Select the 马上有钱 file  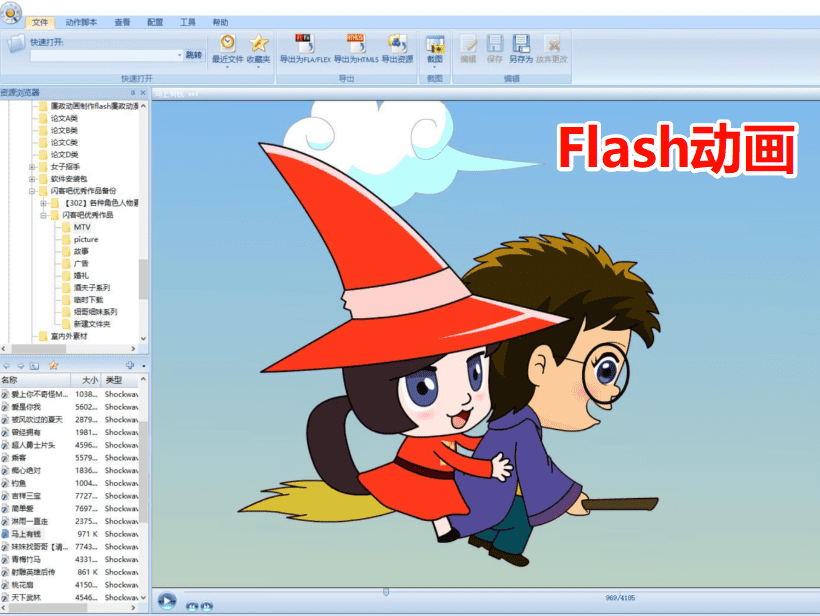(x=26, y=534)
